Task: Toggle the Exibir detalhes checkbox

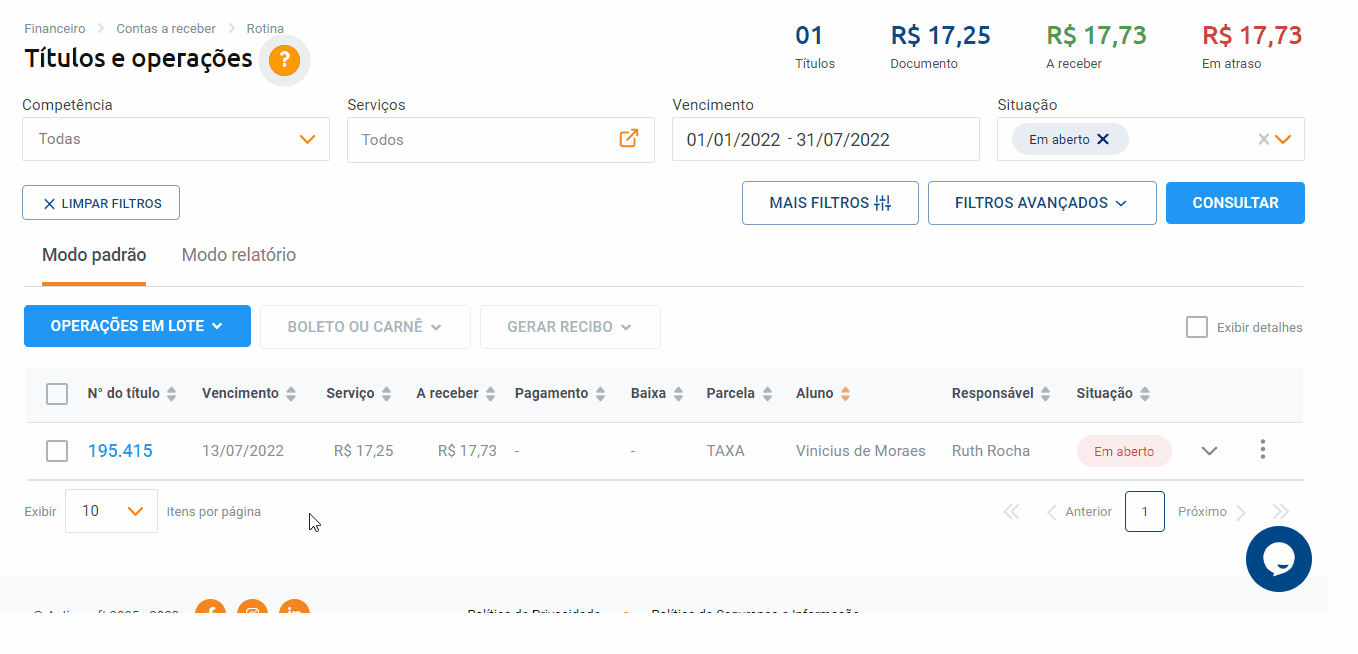Action: (x=1197, y=327)
